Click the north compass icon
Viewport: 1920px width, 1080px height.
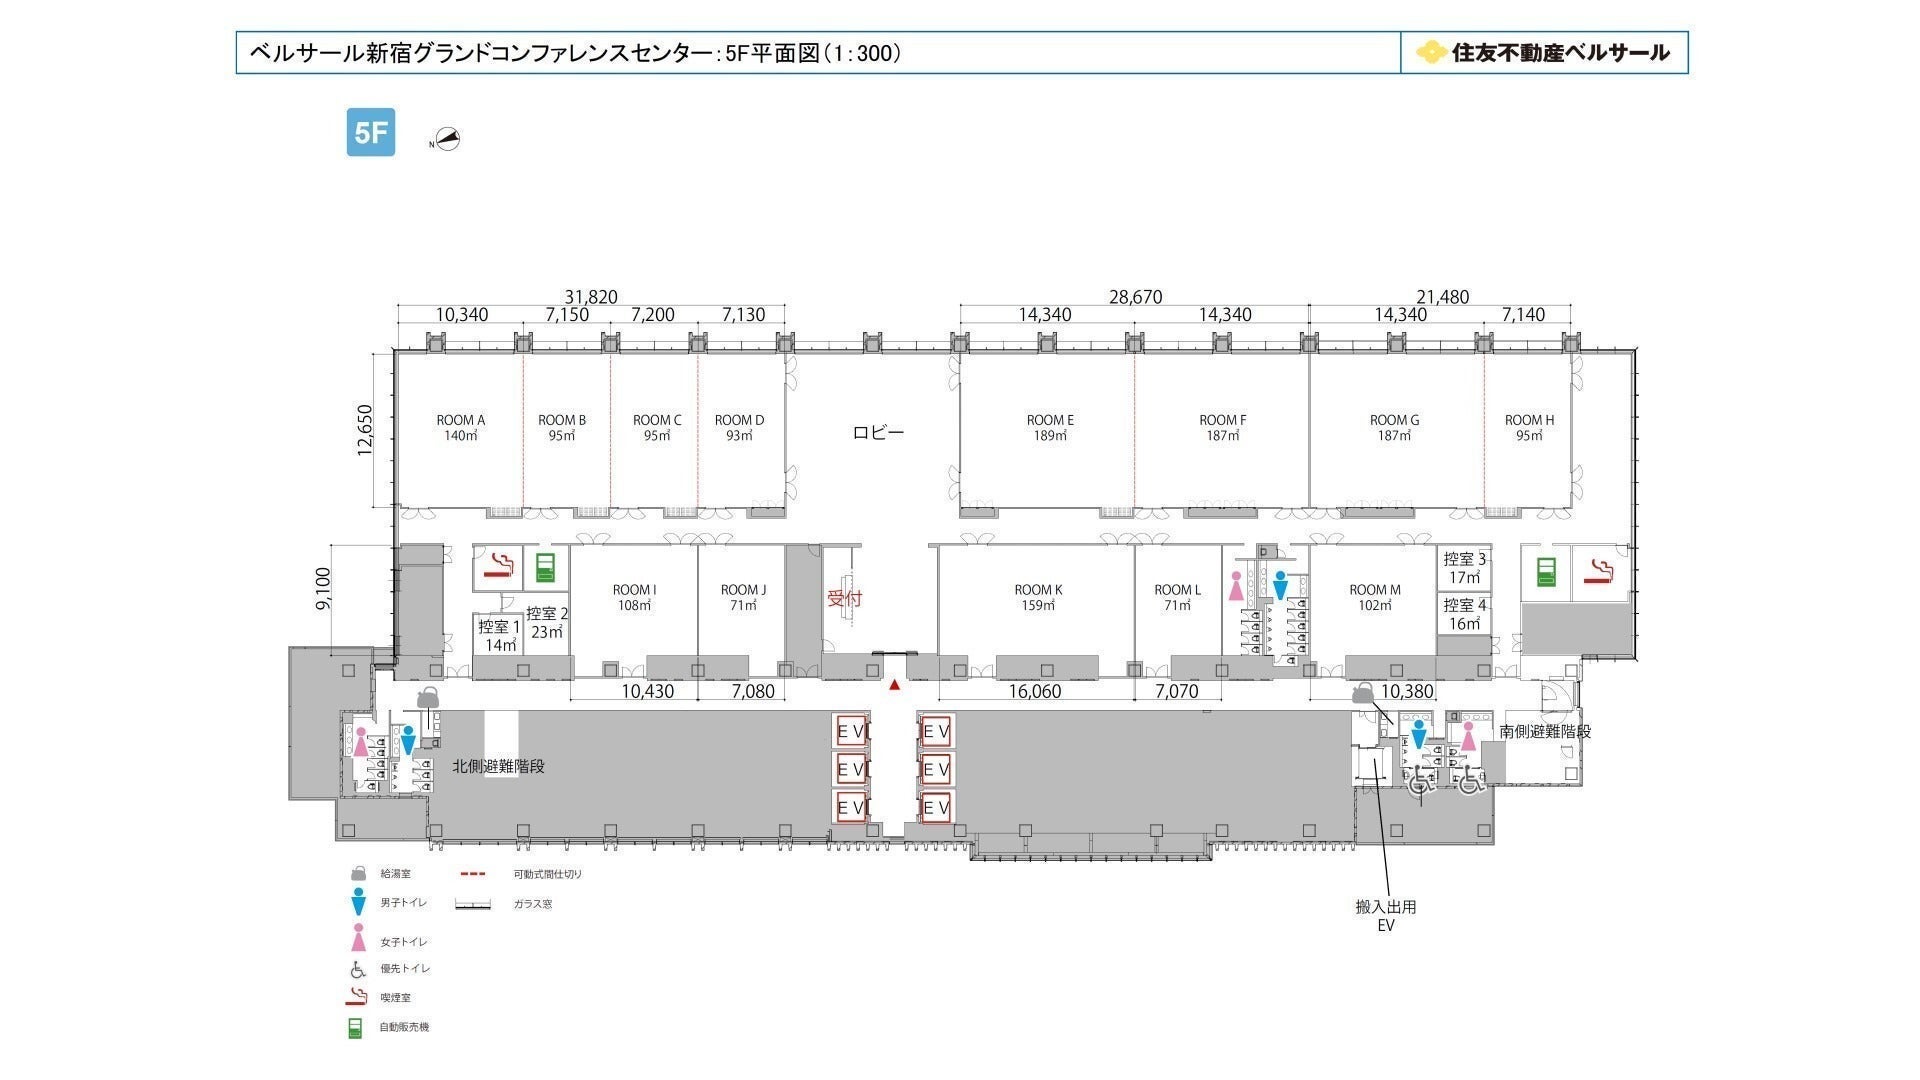coord(448,140)
